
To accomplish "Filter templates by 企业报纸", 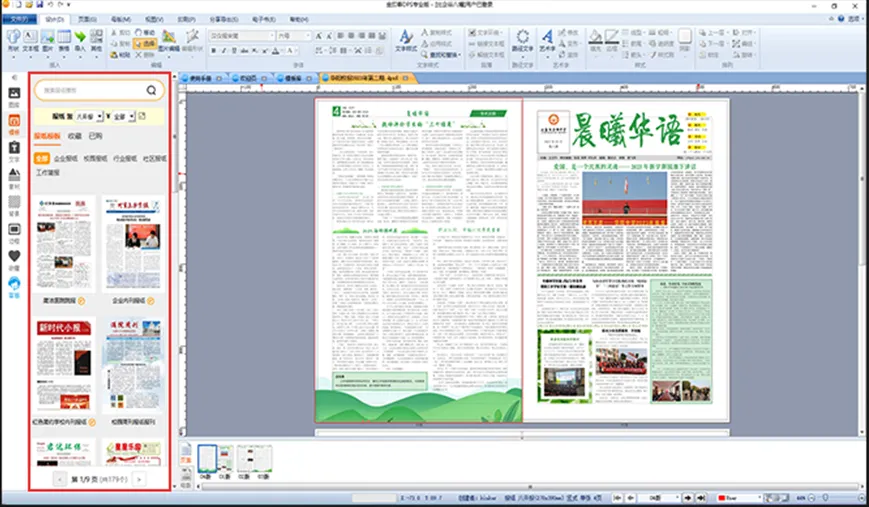I will tap(67, 158).
